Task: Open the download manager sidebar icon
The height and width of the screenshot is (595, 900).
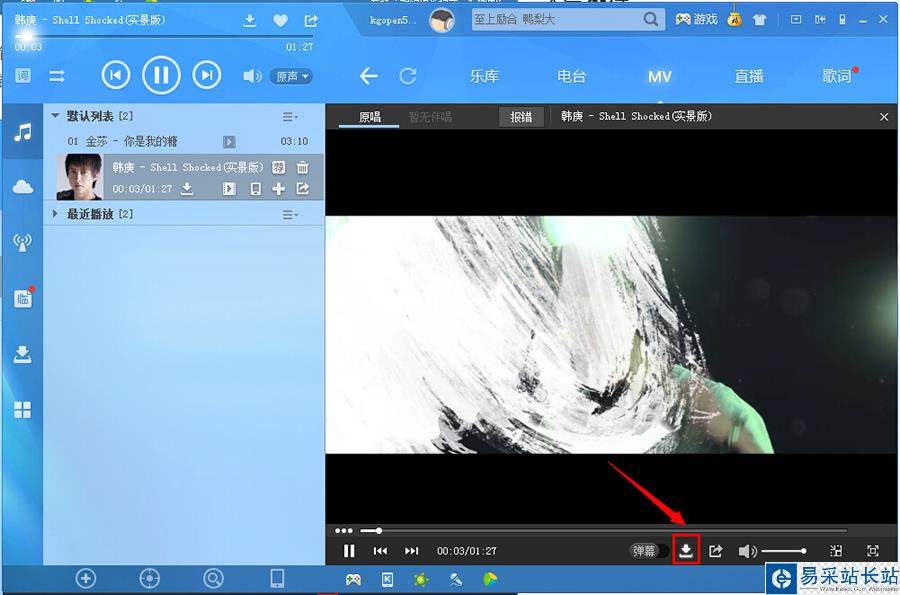Action: click(x=22, y=354)
